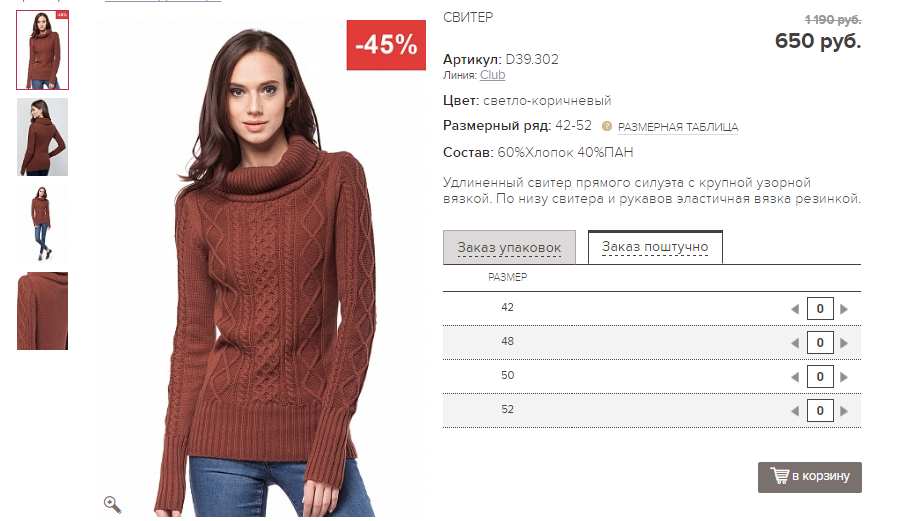Screen dimensions: 918x521
Task: Open the size table question mark icon
Action: point(607,126)
